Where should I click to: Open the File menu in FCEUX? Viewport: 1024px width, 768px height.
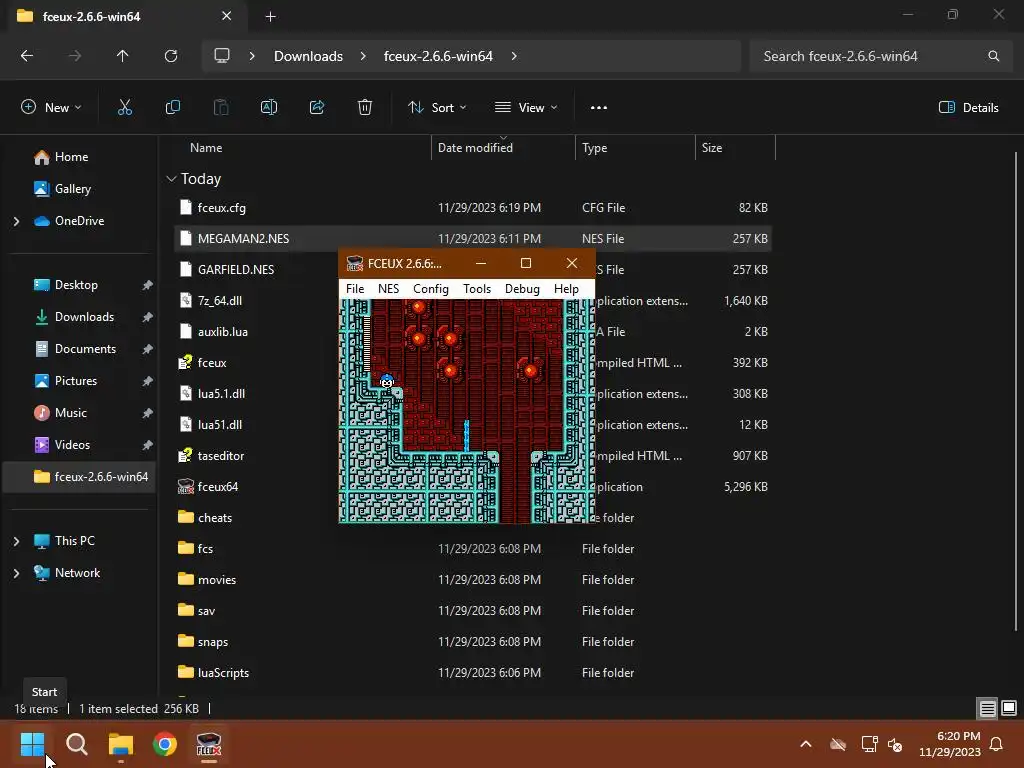click(x=355, y=289)
